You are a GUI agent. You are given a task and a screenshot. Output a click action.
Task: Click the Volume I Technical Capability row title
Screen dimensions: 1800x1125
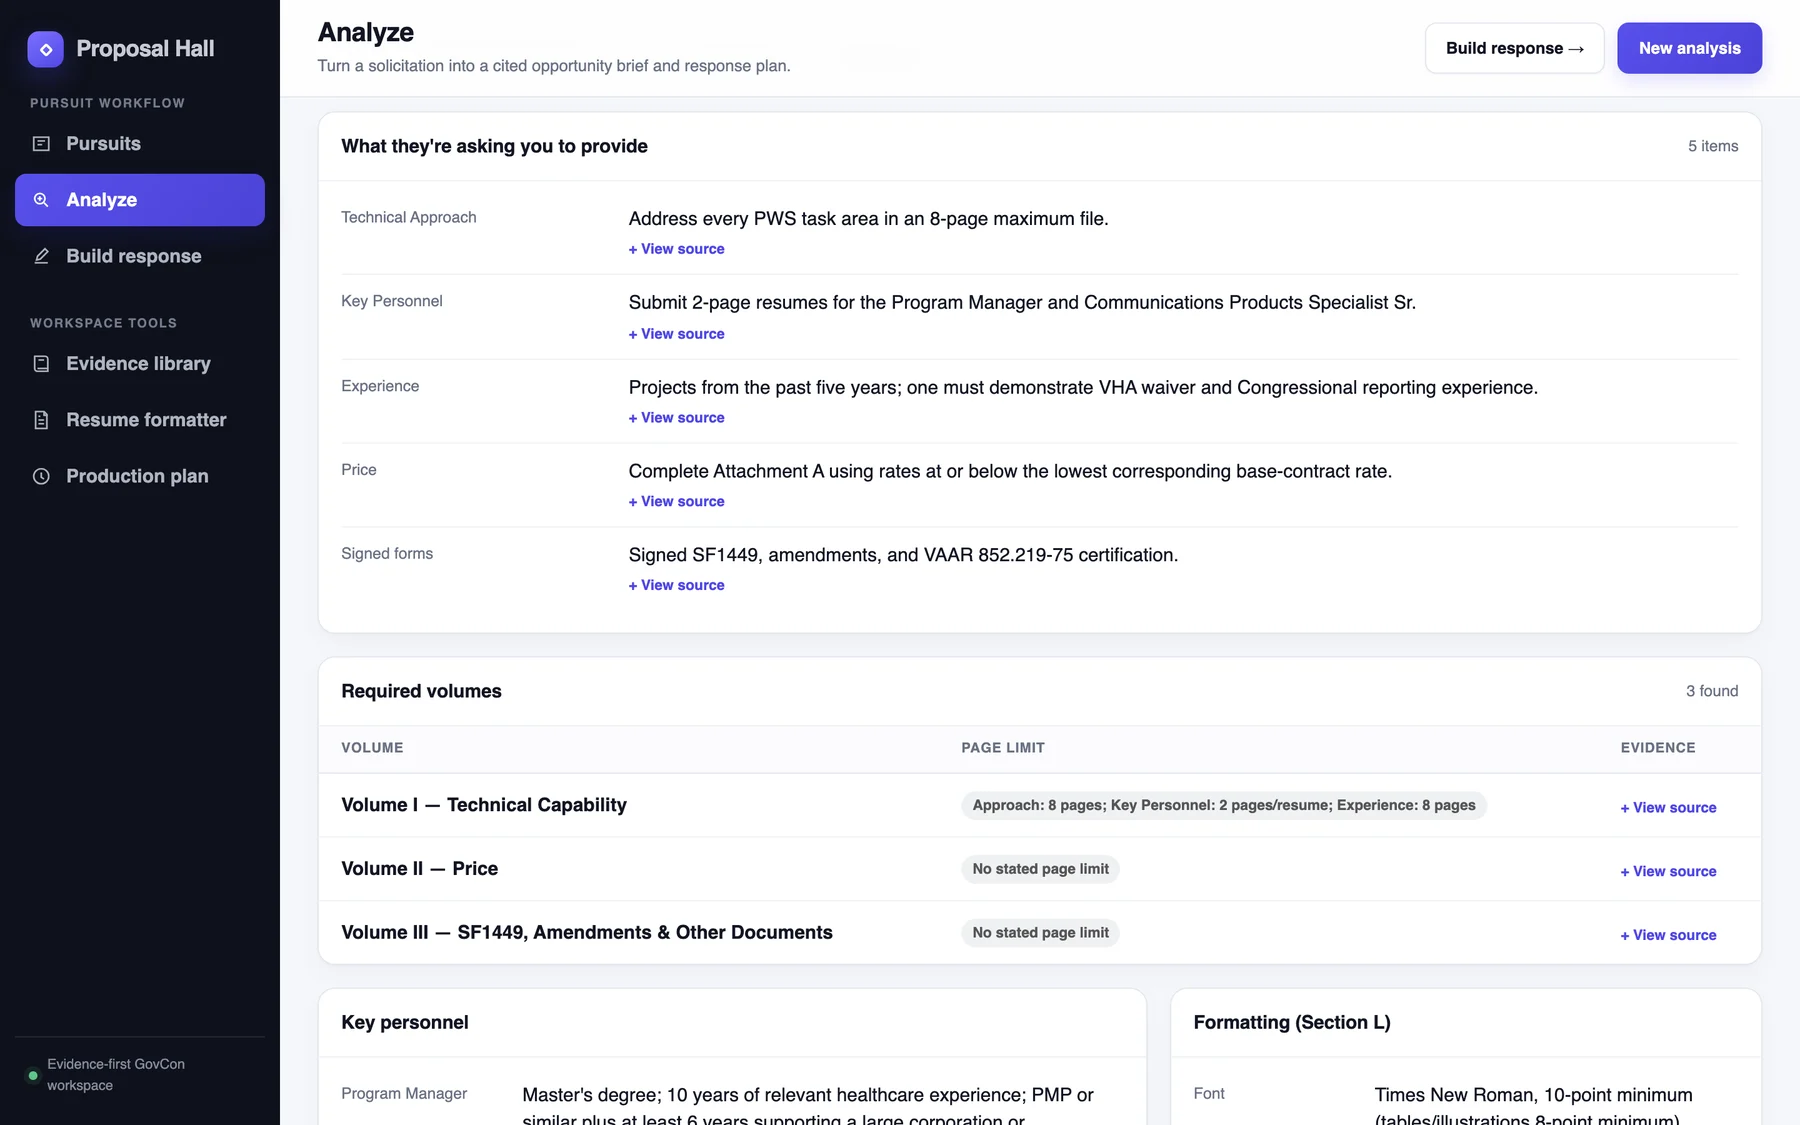pos(484,805)
